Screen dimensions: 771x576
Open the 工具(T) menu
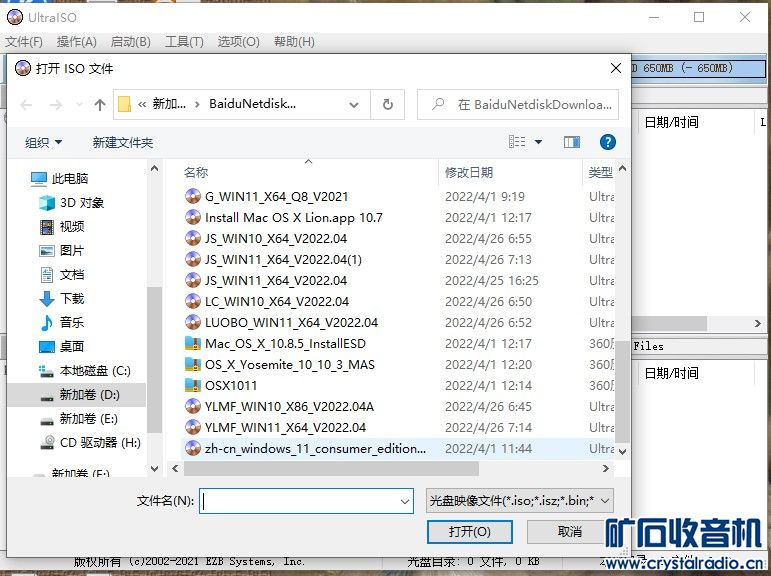click(x=184, y=42)
